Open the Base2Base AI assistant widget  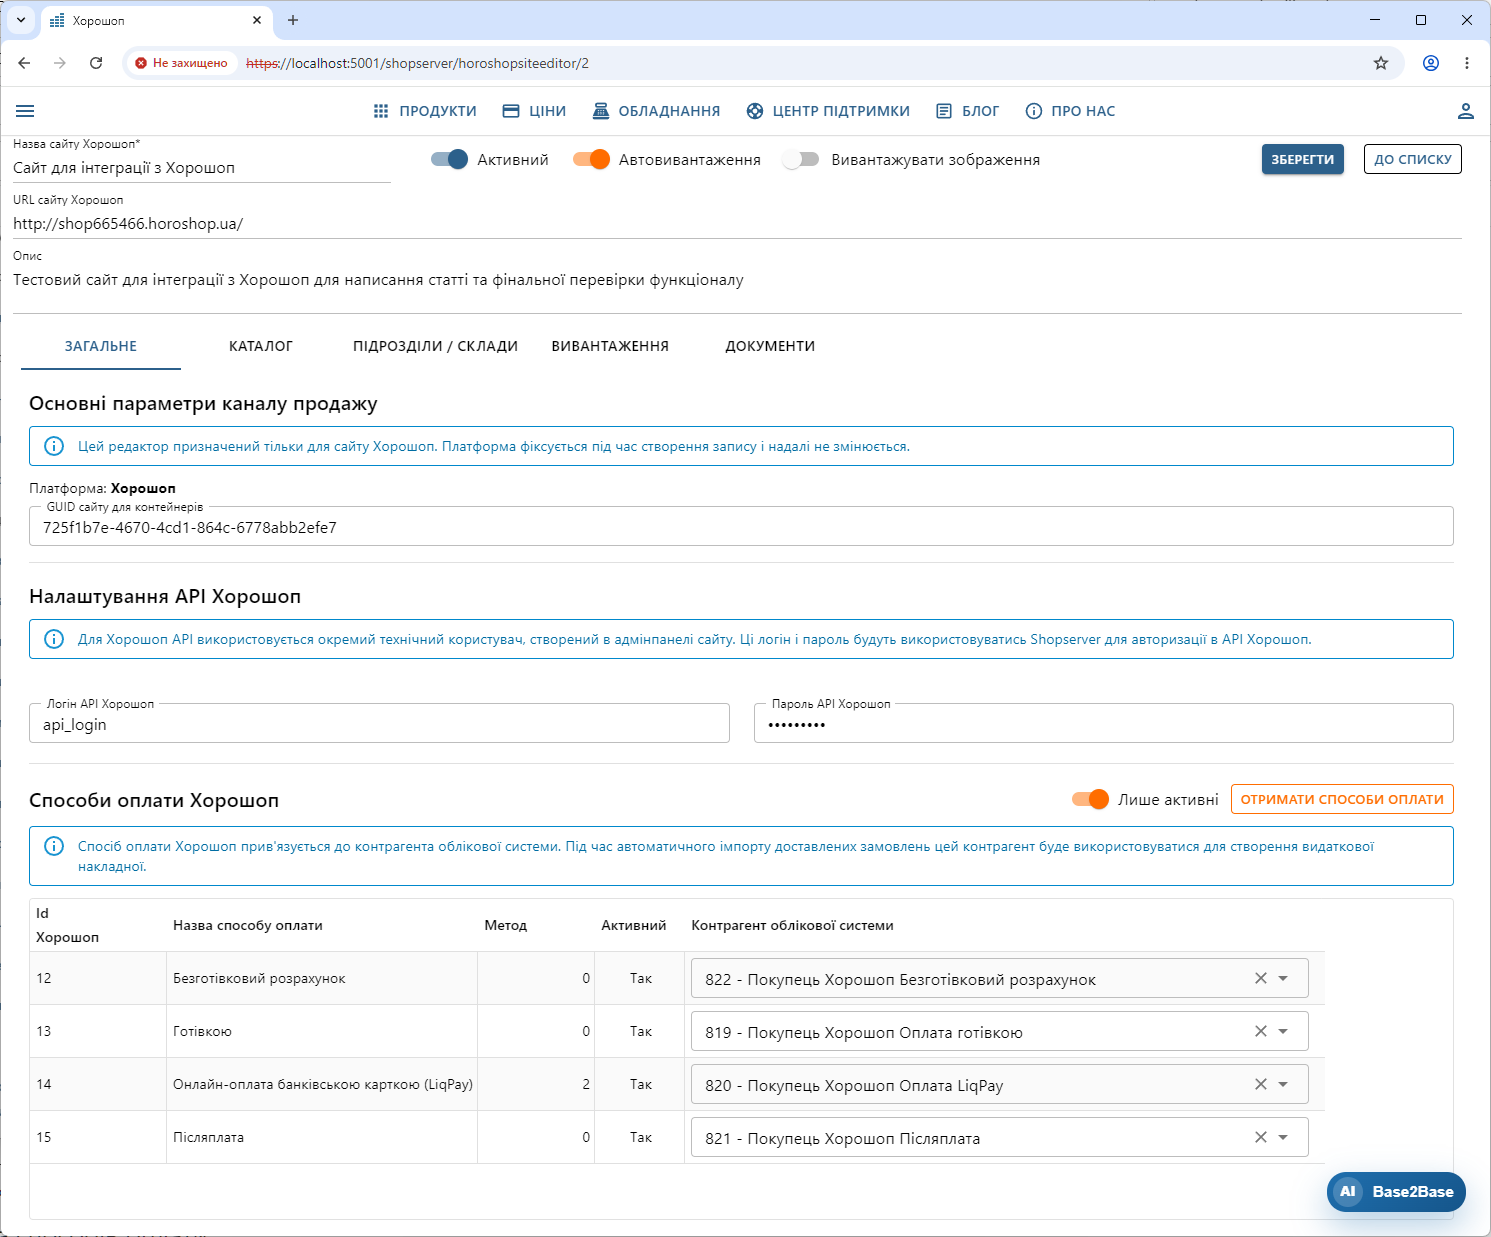pos(1396,1191)
